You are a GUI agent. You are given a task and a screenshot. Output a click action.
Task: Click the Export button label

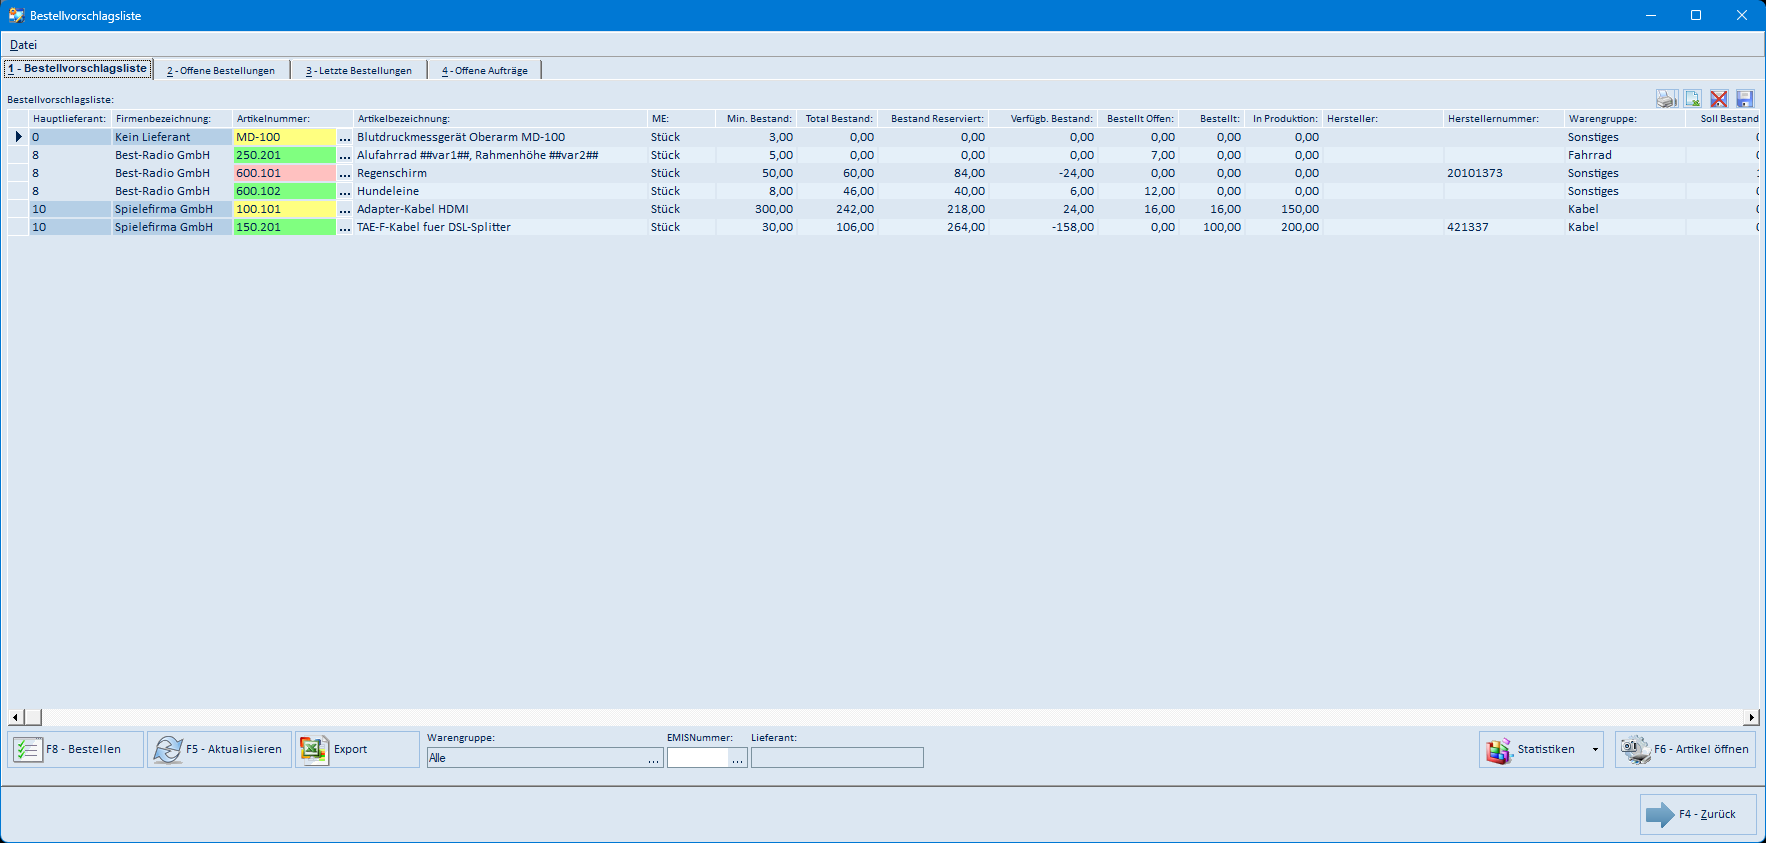[x=350, y=749]
